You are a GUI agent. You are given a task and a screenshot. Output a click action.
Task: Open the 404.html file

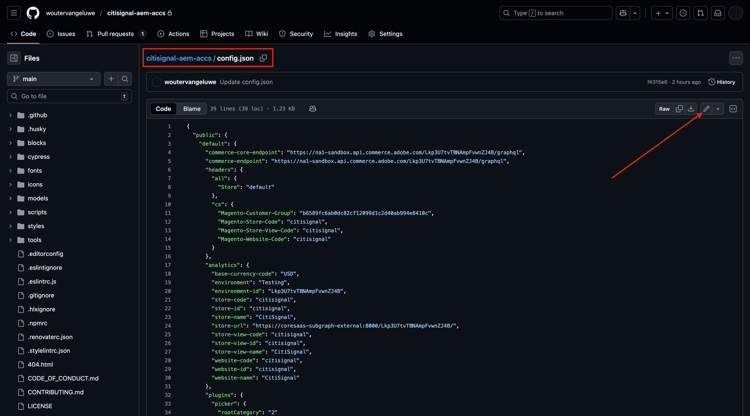[x=40, y=364]
